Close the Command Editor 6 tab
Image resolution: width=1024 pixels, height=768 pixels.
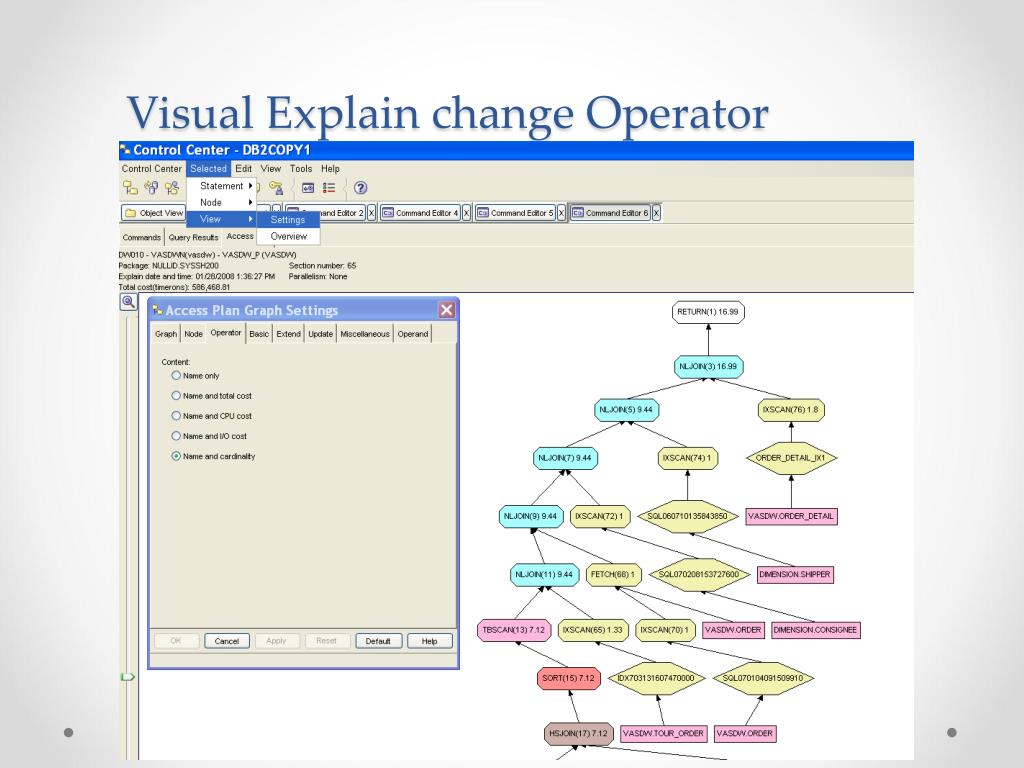pyautogui.click(x=656, y=213)
